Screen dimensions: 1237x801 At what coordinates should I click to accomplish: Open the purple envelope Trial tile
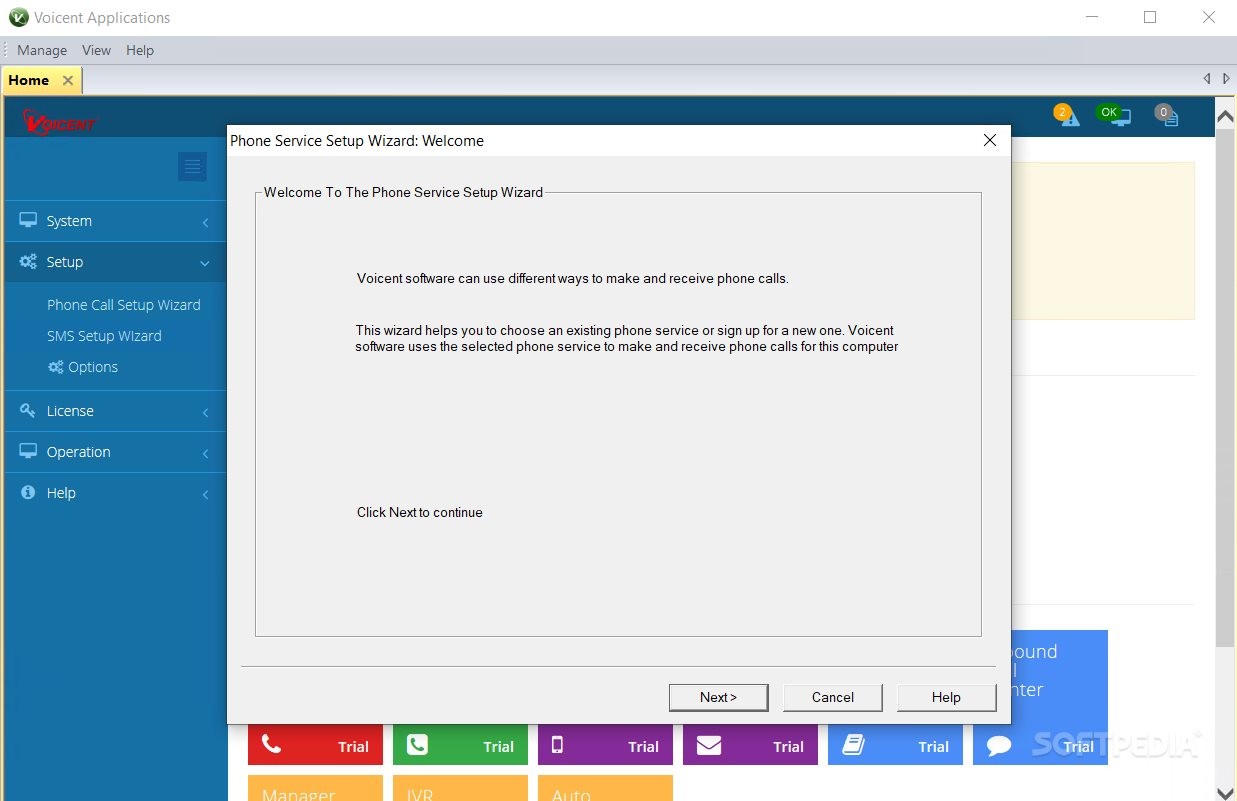point(750,745)
